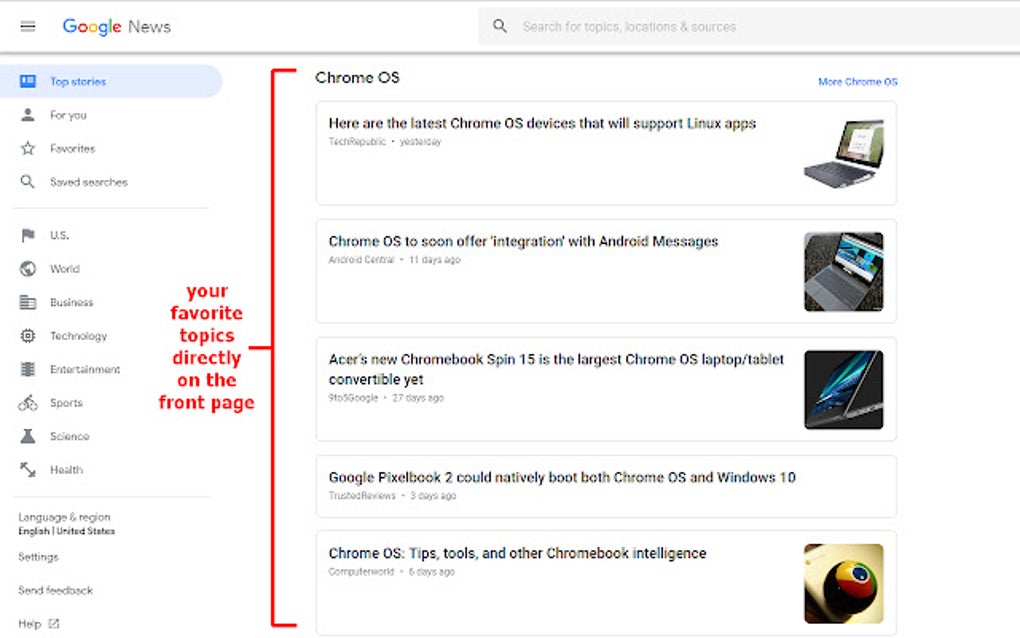Screen dimensions: 1020x638
Task: Select Top stories in sidebar
Action: [111, 81]
